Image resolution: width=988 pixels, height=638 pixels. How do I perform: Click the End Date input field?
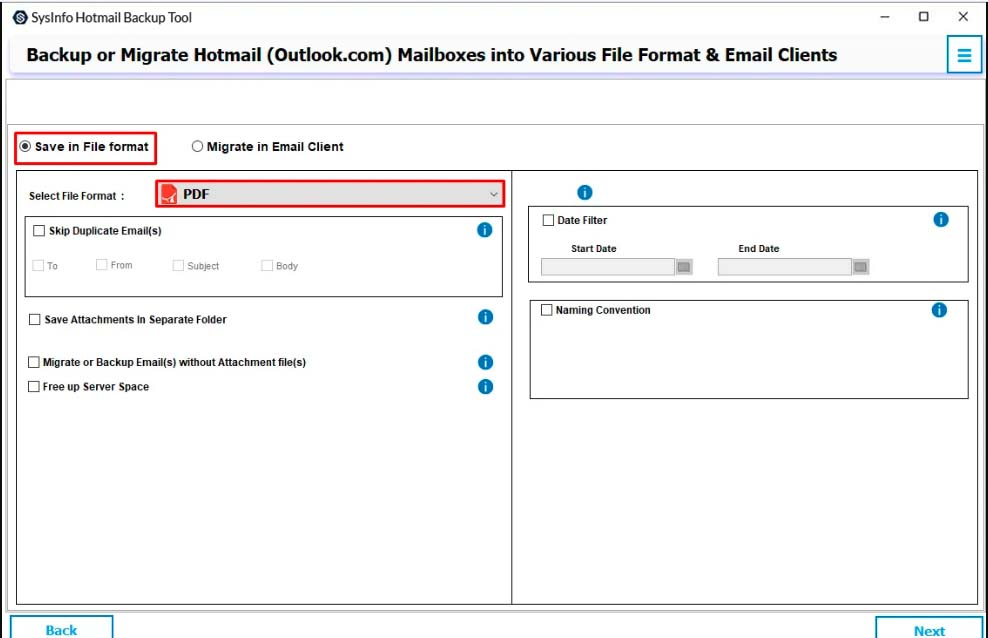(784, 267)
